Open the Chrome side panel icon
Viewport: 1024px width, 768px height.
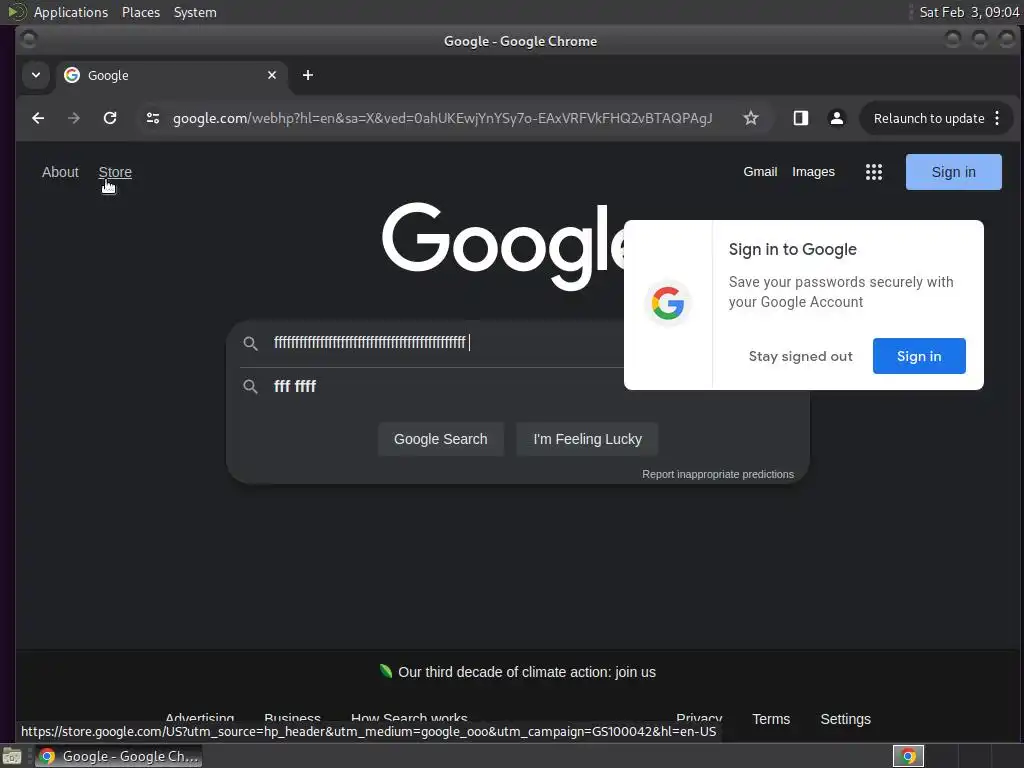(801, 118)
